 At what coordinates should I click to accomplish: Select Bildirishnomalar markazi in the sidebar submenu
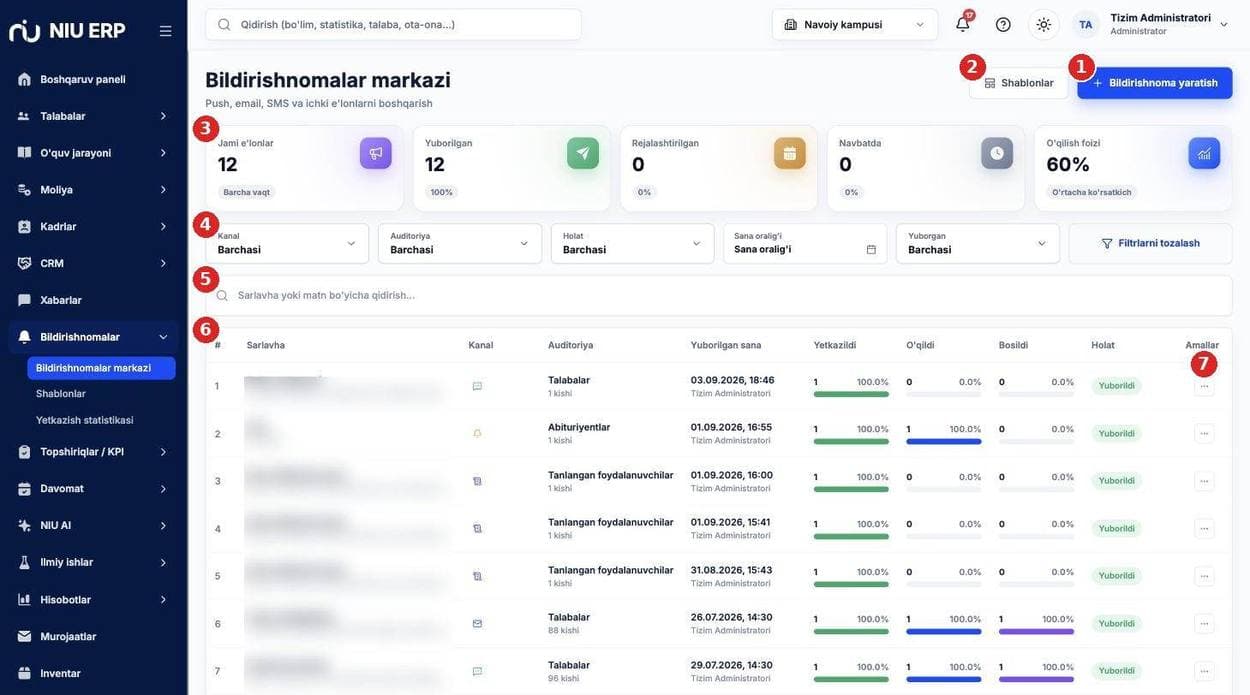click(x=102, y=368)
